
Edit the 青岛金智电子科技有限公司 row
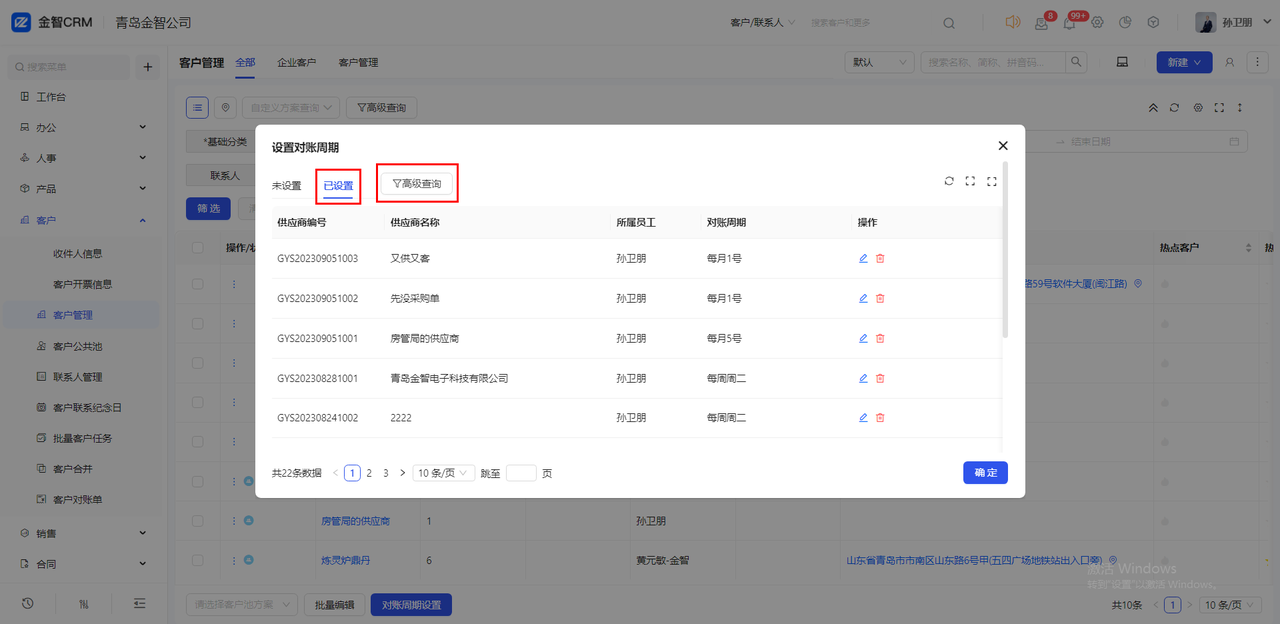[863, 378]
